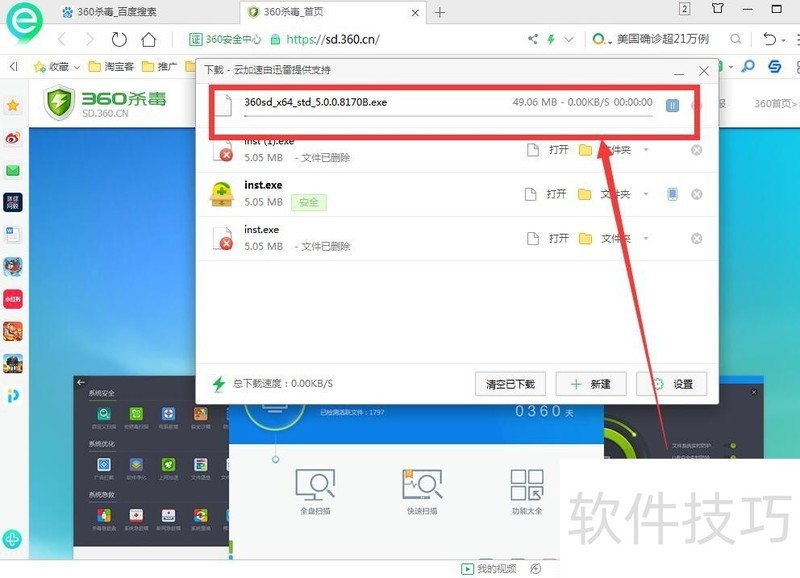The image size is (800, 578).
Task: Open the red 小红书 sidebar icon
Action: click(13, 299)
